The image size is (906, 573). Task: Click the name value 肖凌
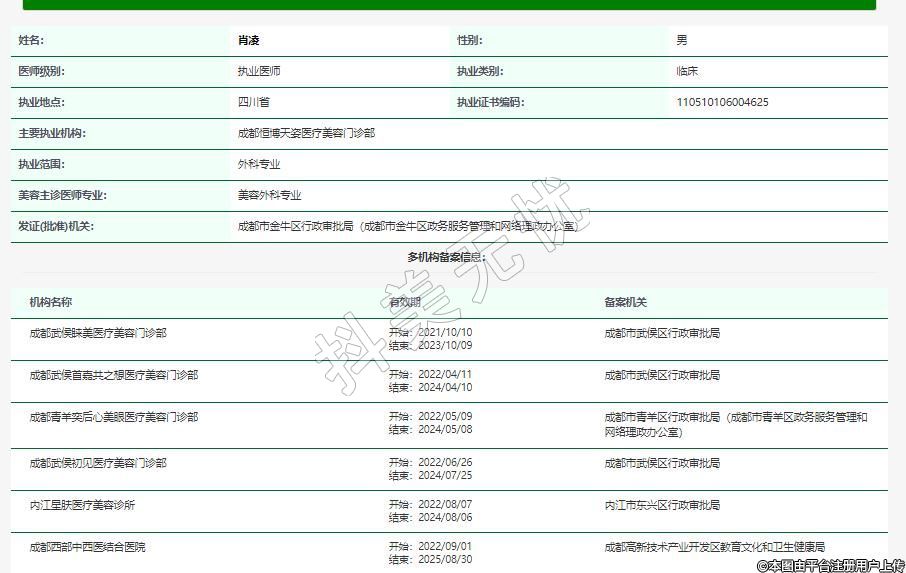248,41
